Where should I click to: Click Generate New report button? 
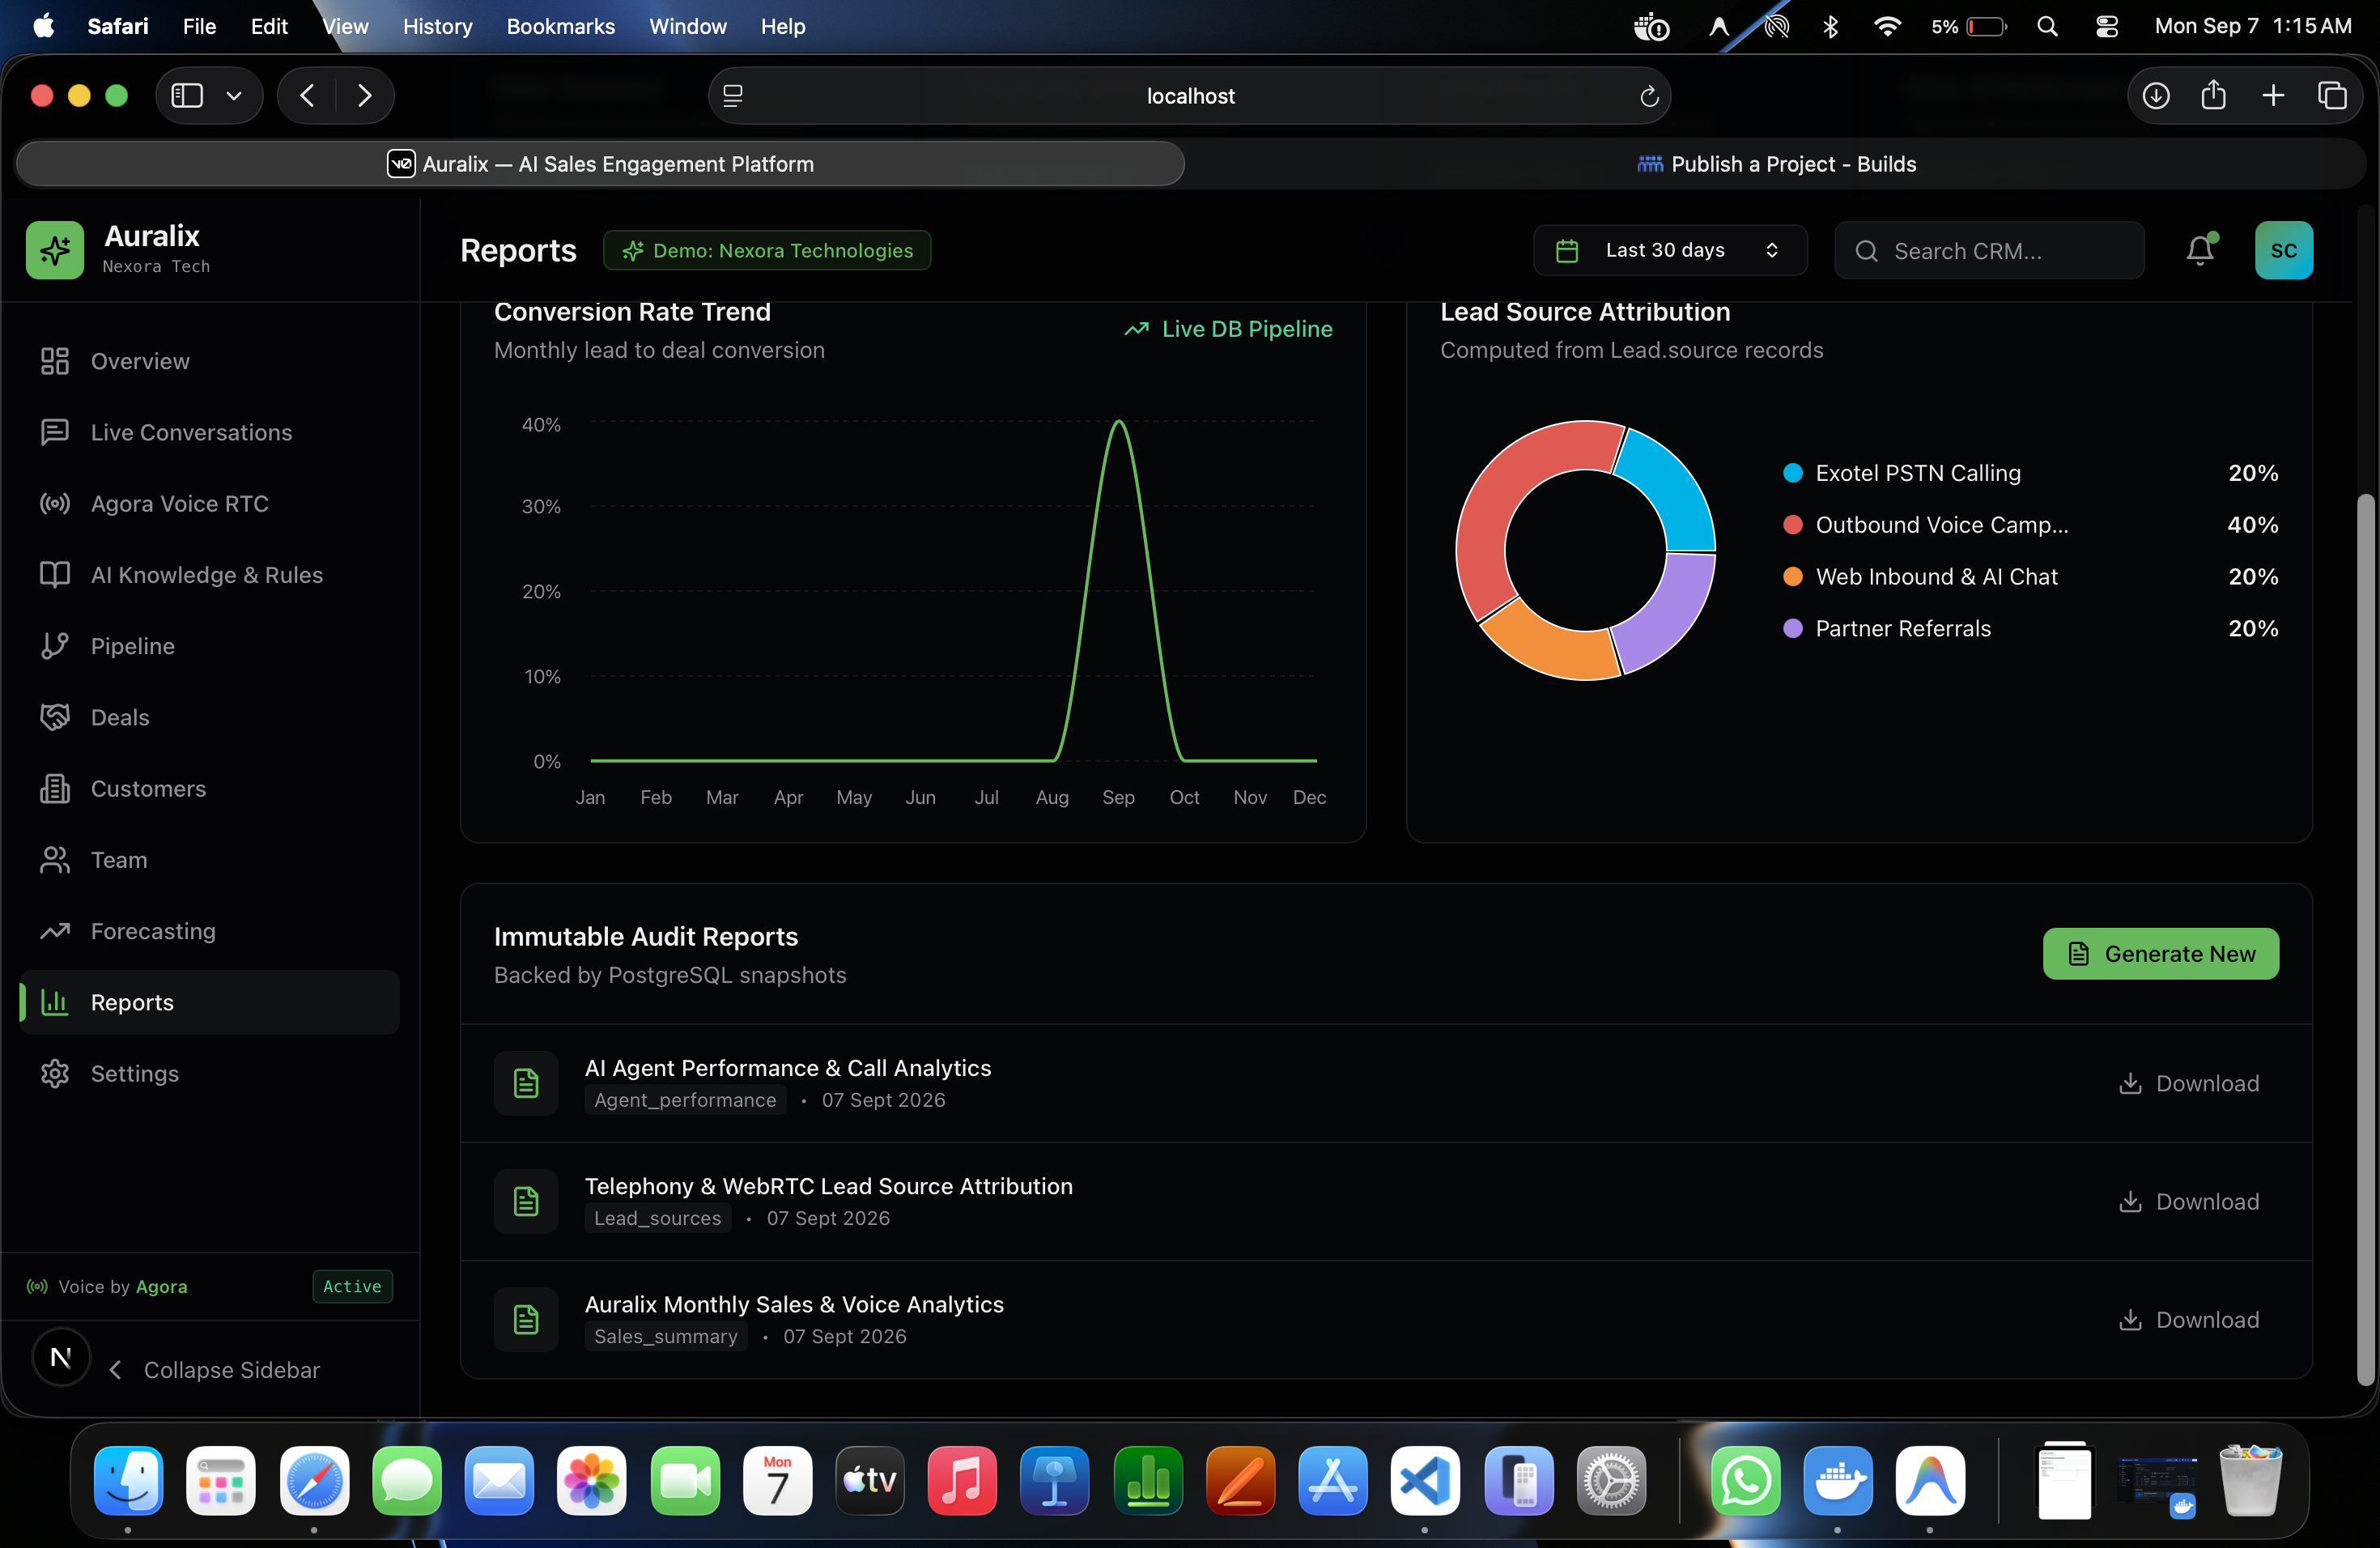2160,953
